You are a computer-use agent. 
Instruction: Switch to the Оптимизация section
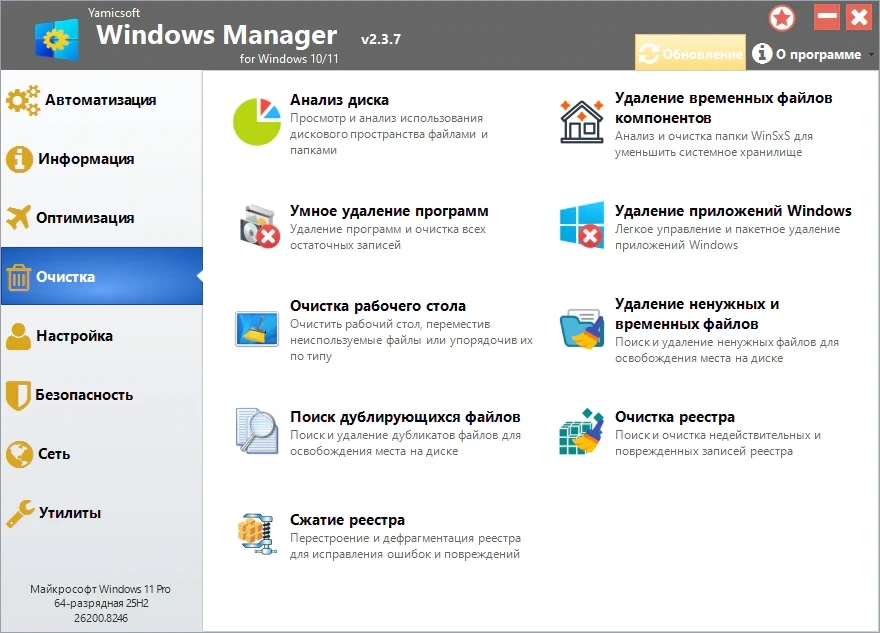pos(101,218)
